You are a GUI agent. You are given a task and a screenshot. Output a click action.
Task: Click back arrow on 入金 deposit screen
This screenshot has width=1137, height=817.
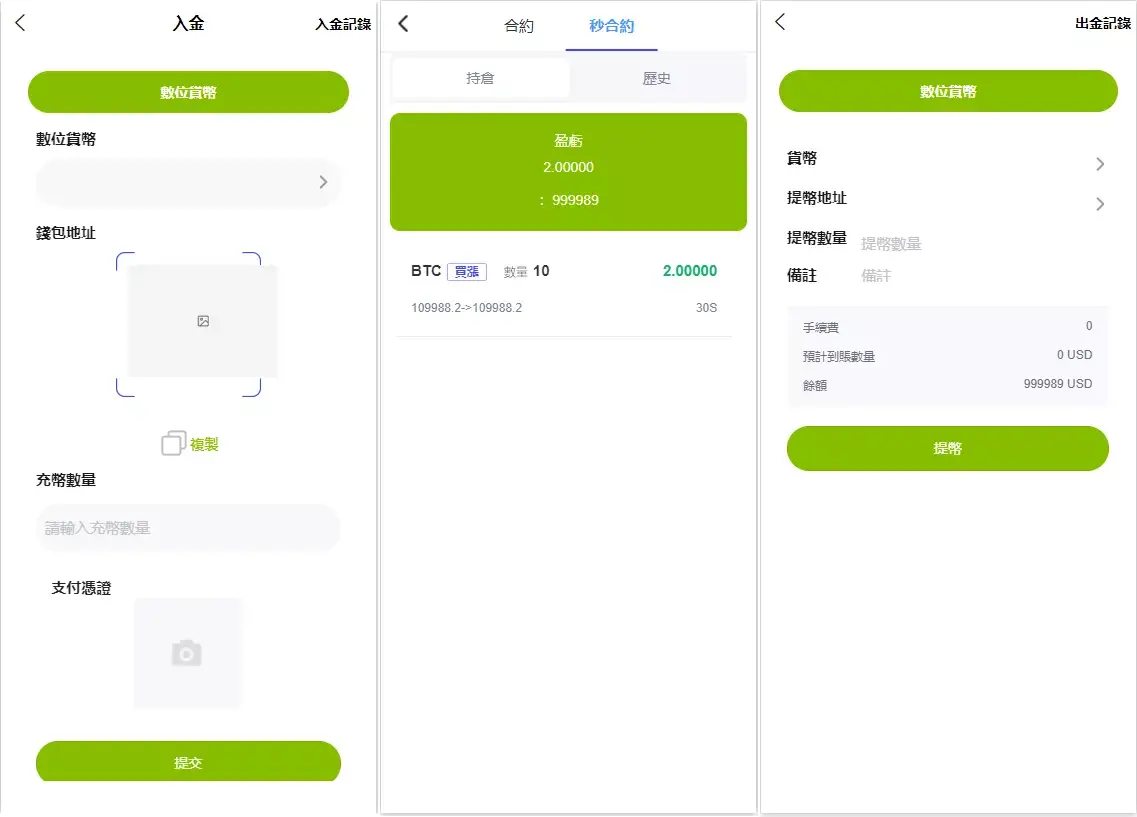[21, 24]
